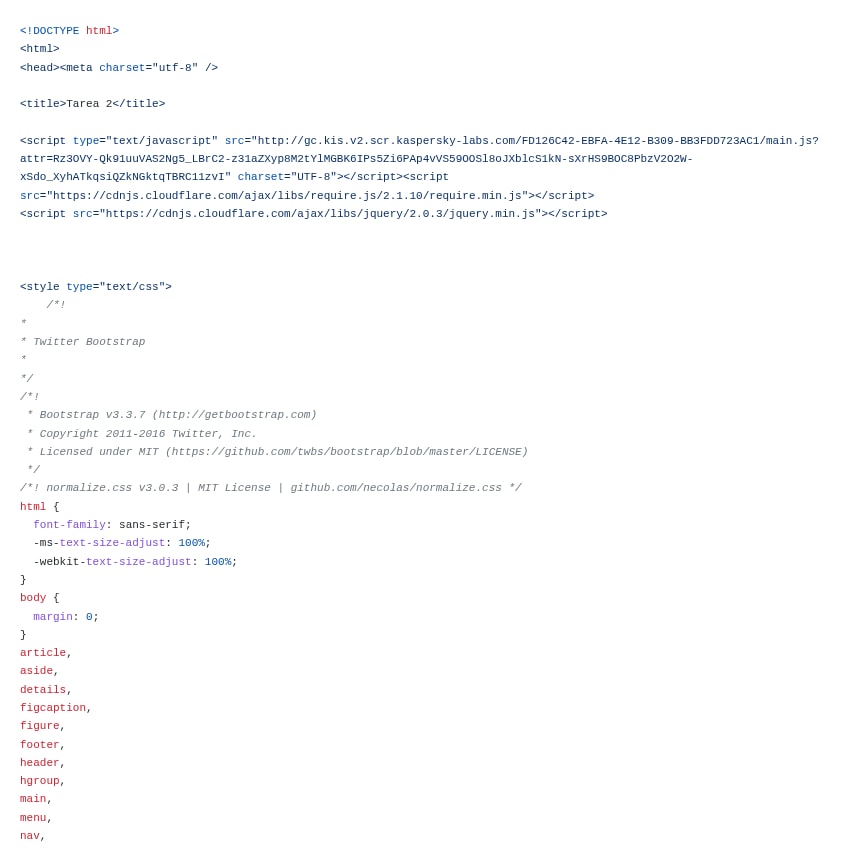Click the meta charset utf-8 attribute

[x=148, y=68]
